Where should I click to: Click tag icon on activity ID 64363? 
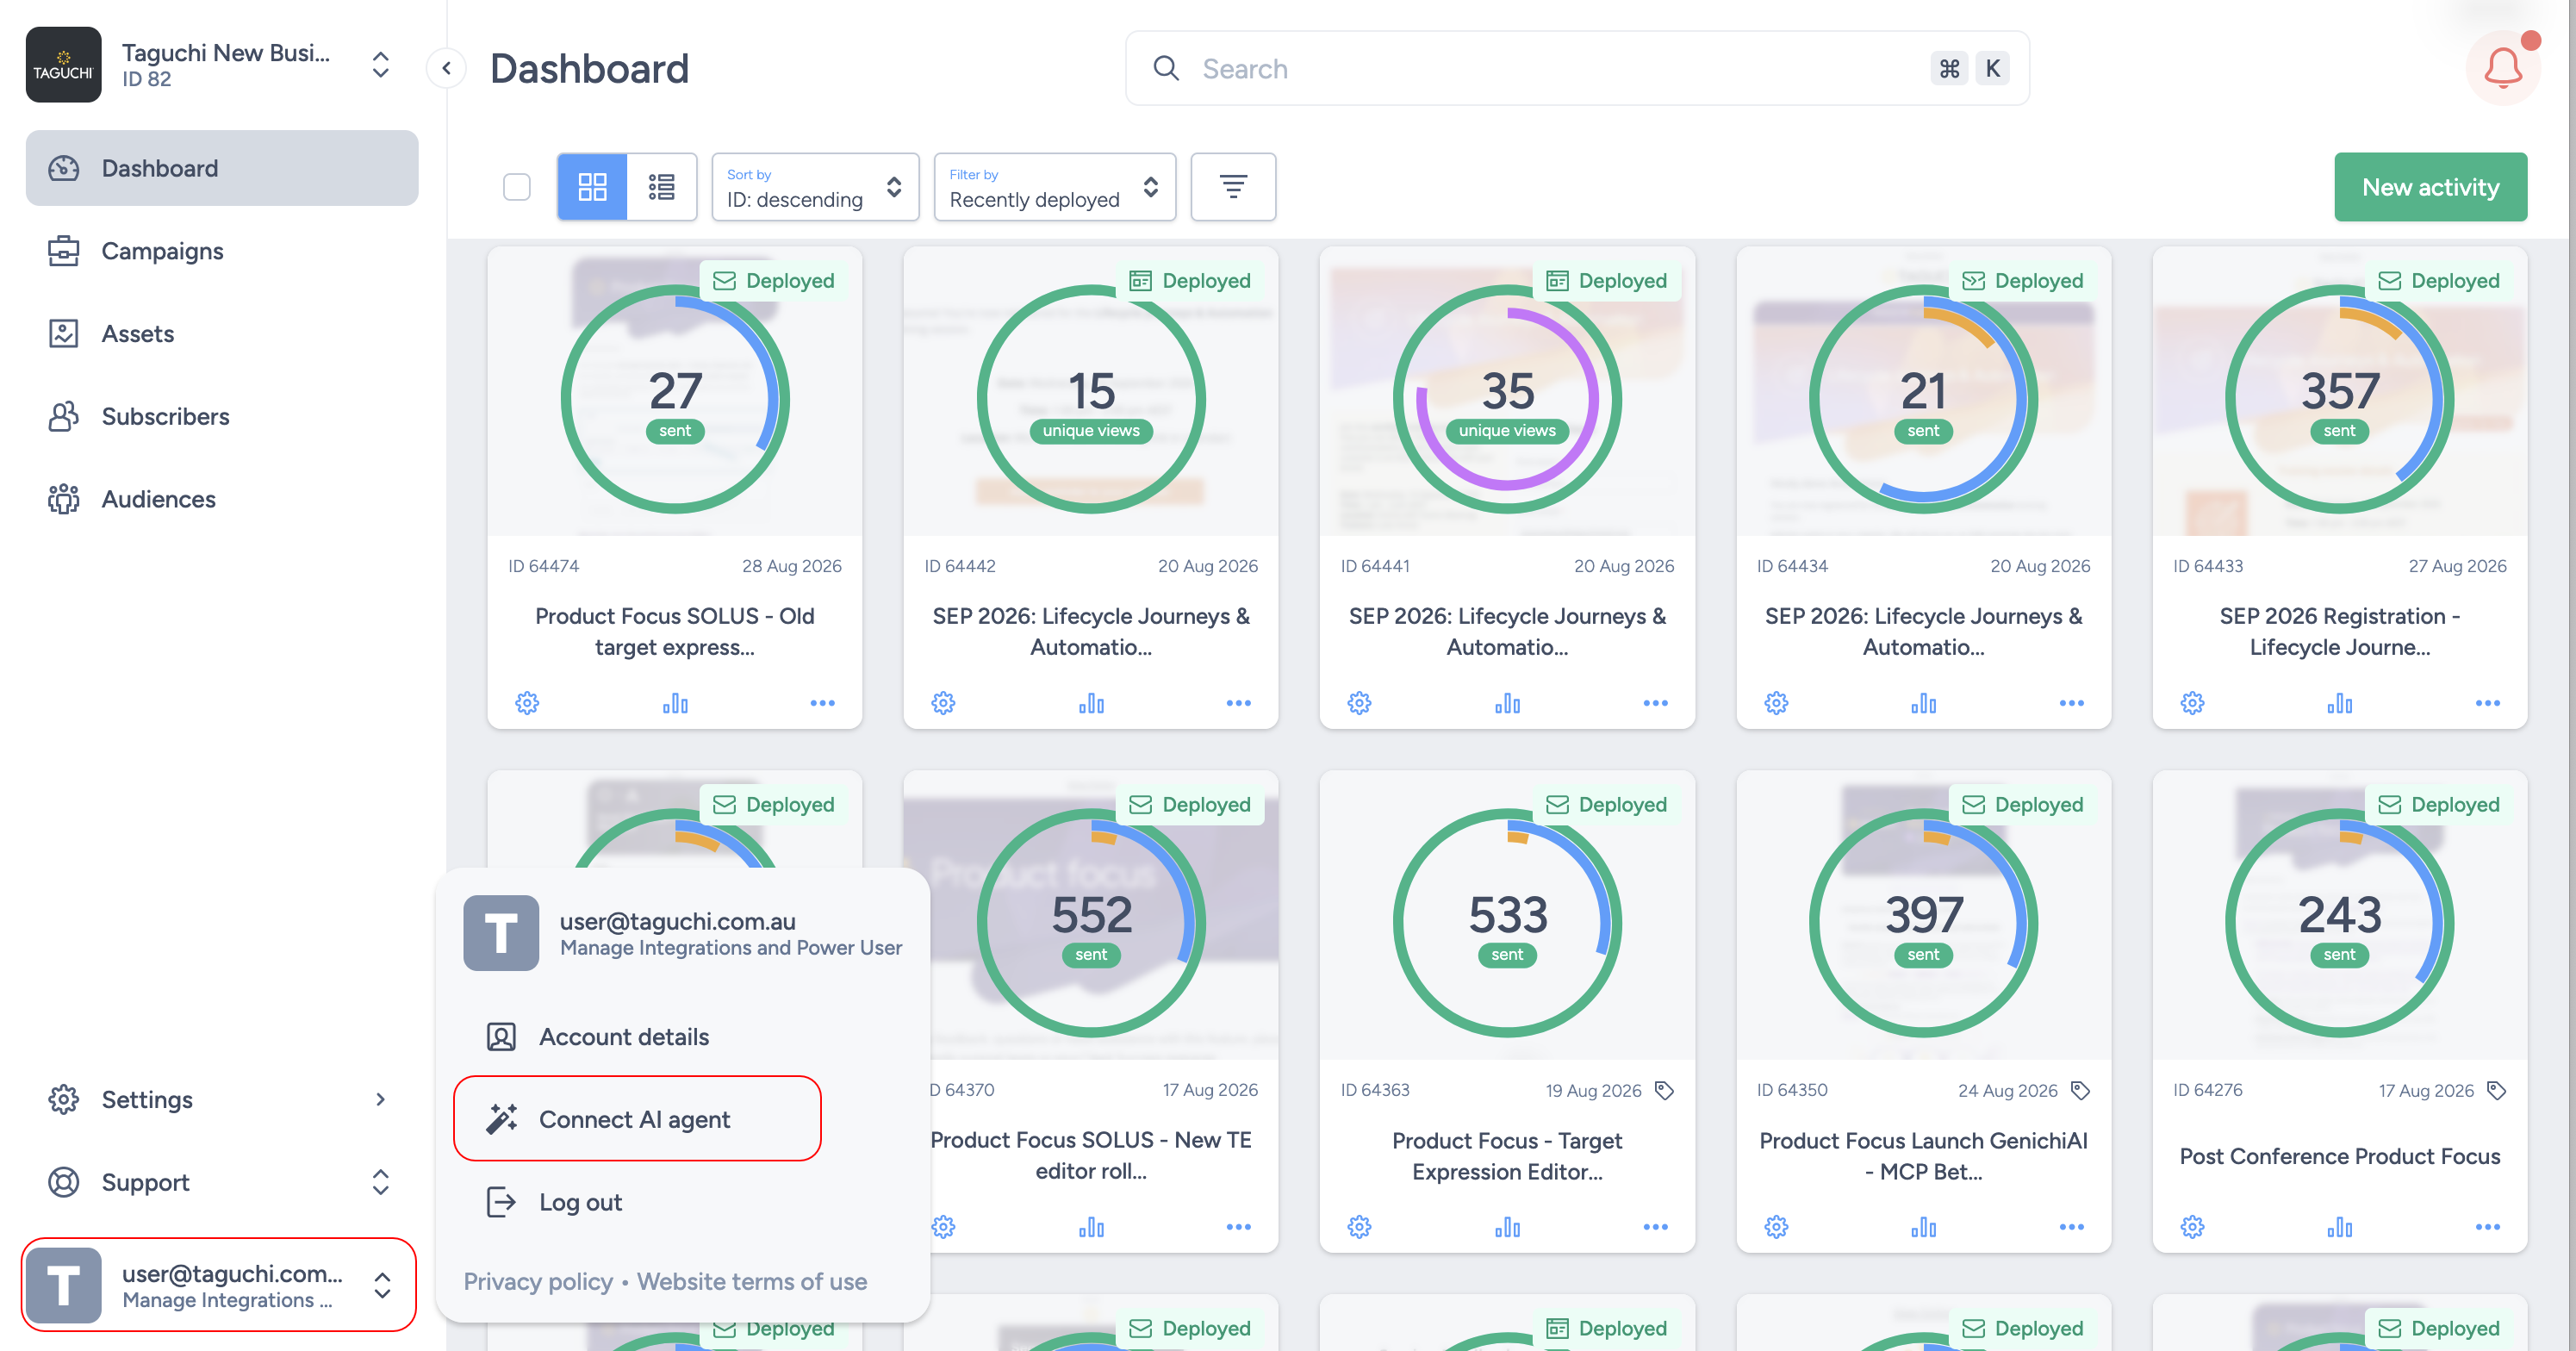(x=1664, y=1090)
